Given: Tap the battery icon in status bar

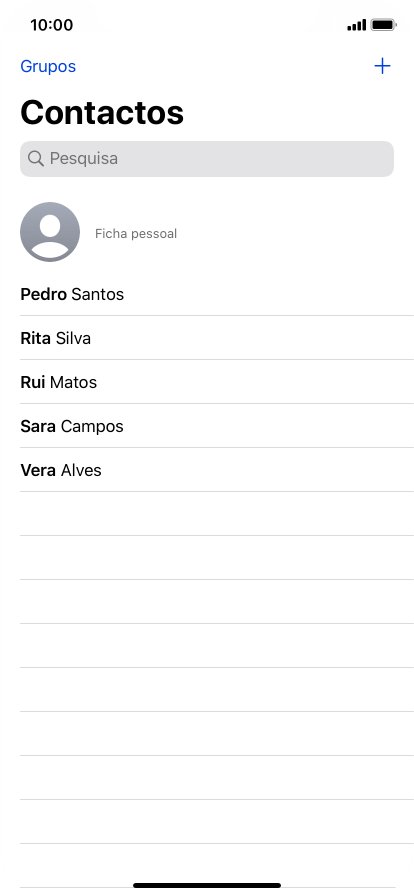Looking at the screenshot, I should (383, 25).
